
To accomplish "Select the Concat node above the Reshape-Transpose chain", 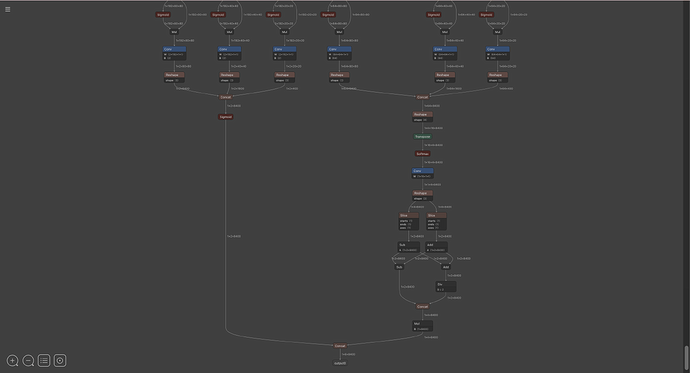I will click(x=422, y=97).
